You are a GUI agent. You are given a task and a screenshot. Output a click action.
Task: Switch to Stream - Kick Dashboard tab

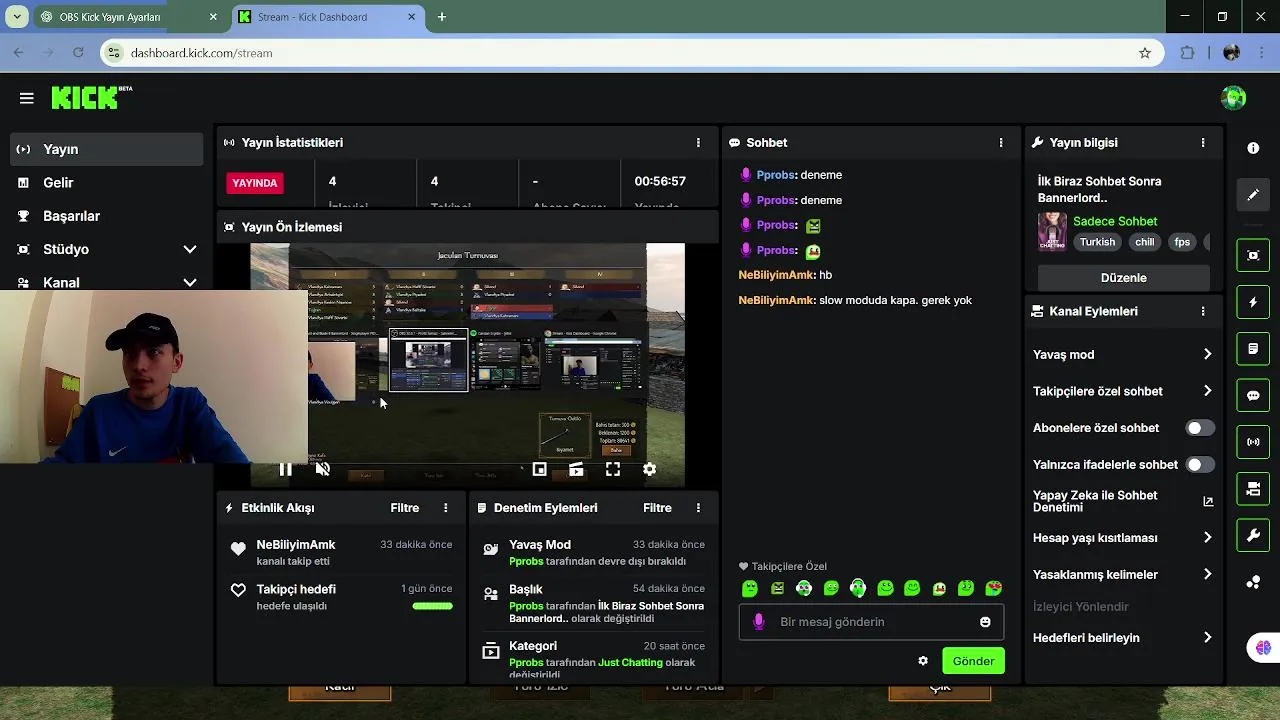[x=328, y=17]
